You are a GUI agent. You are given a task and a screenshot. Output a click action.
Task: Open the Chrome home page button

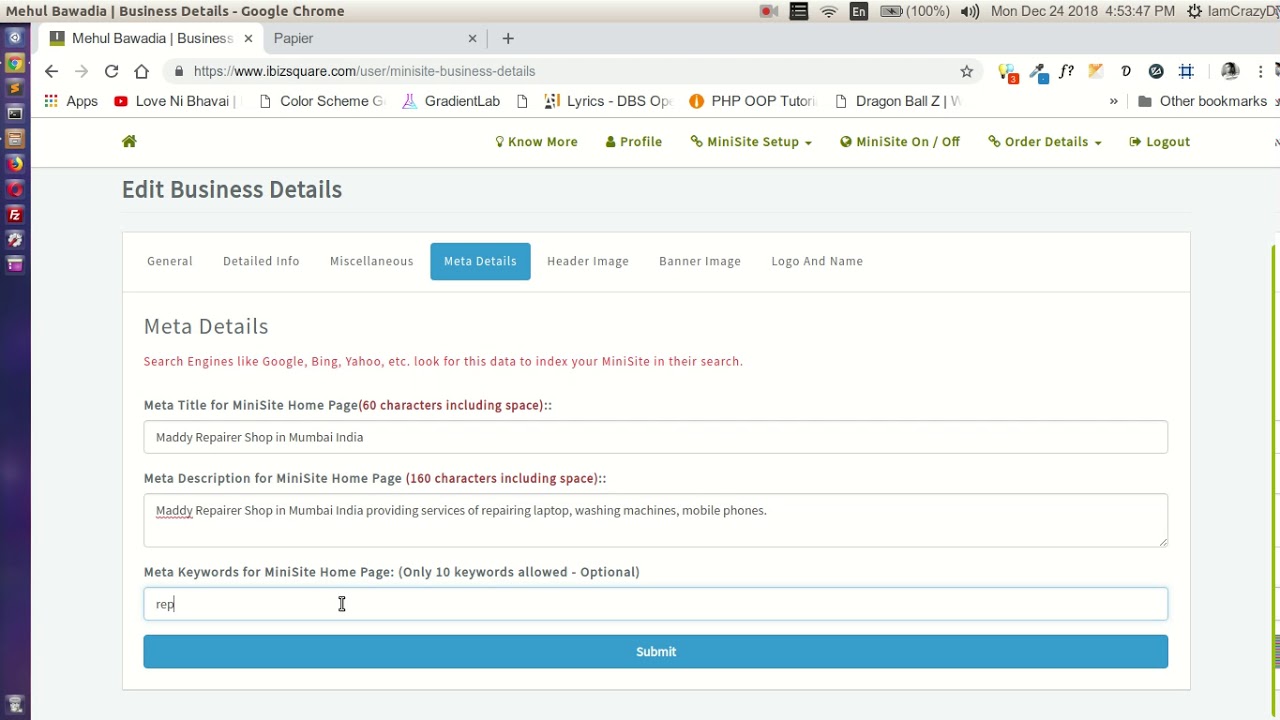coord(141,71)
